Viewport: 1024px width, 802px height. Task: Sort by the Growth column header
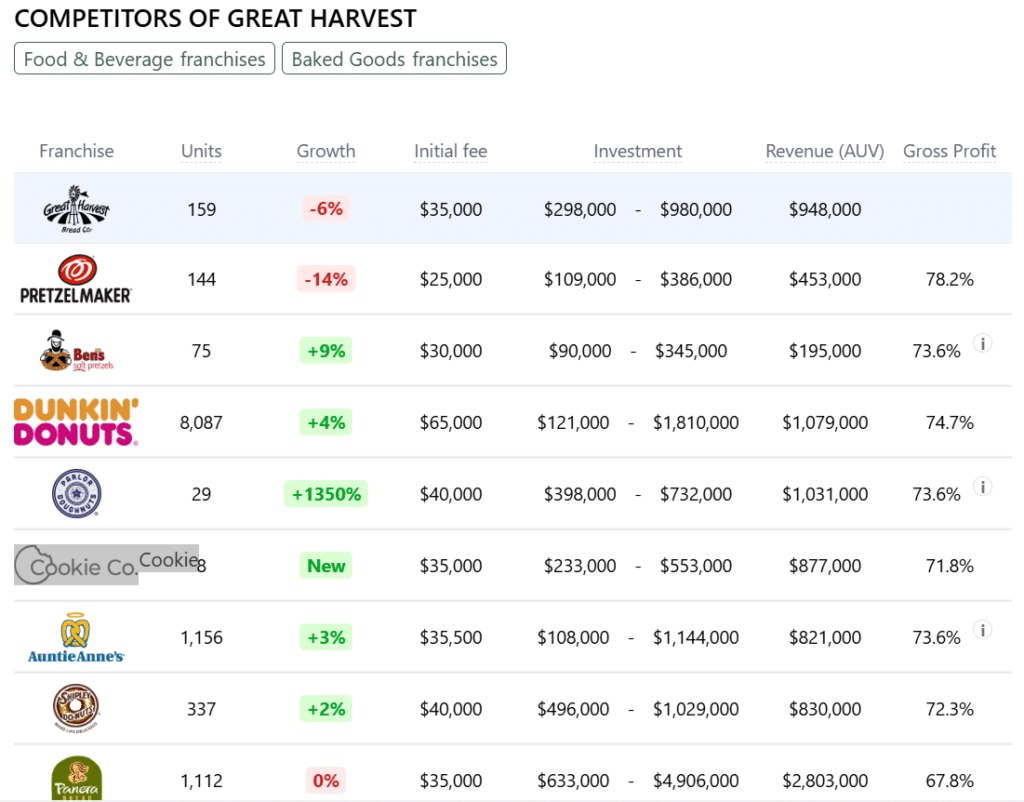[x=326, y=151]
